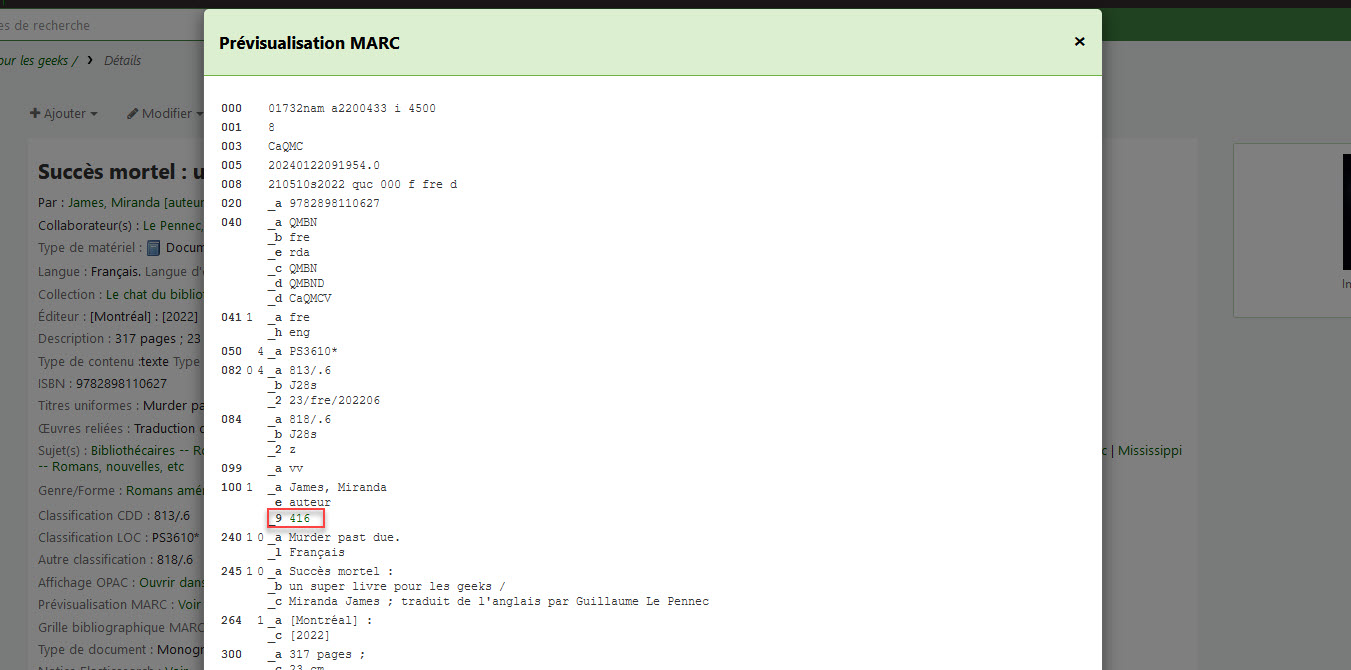Viewport: 1351px width, 670px height.
Task: Click the Ouvrir dans OPAC link
Action: (x=171, y=581)
